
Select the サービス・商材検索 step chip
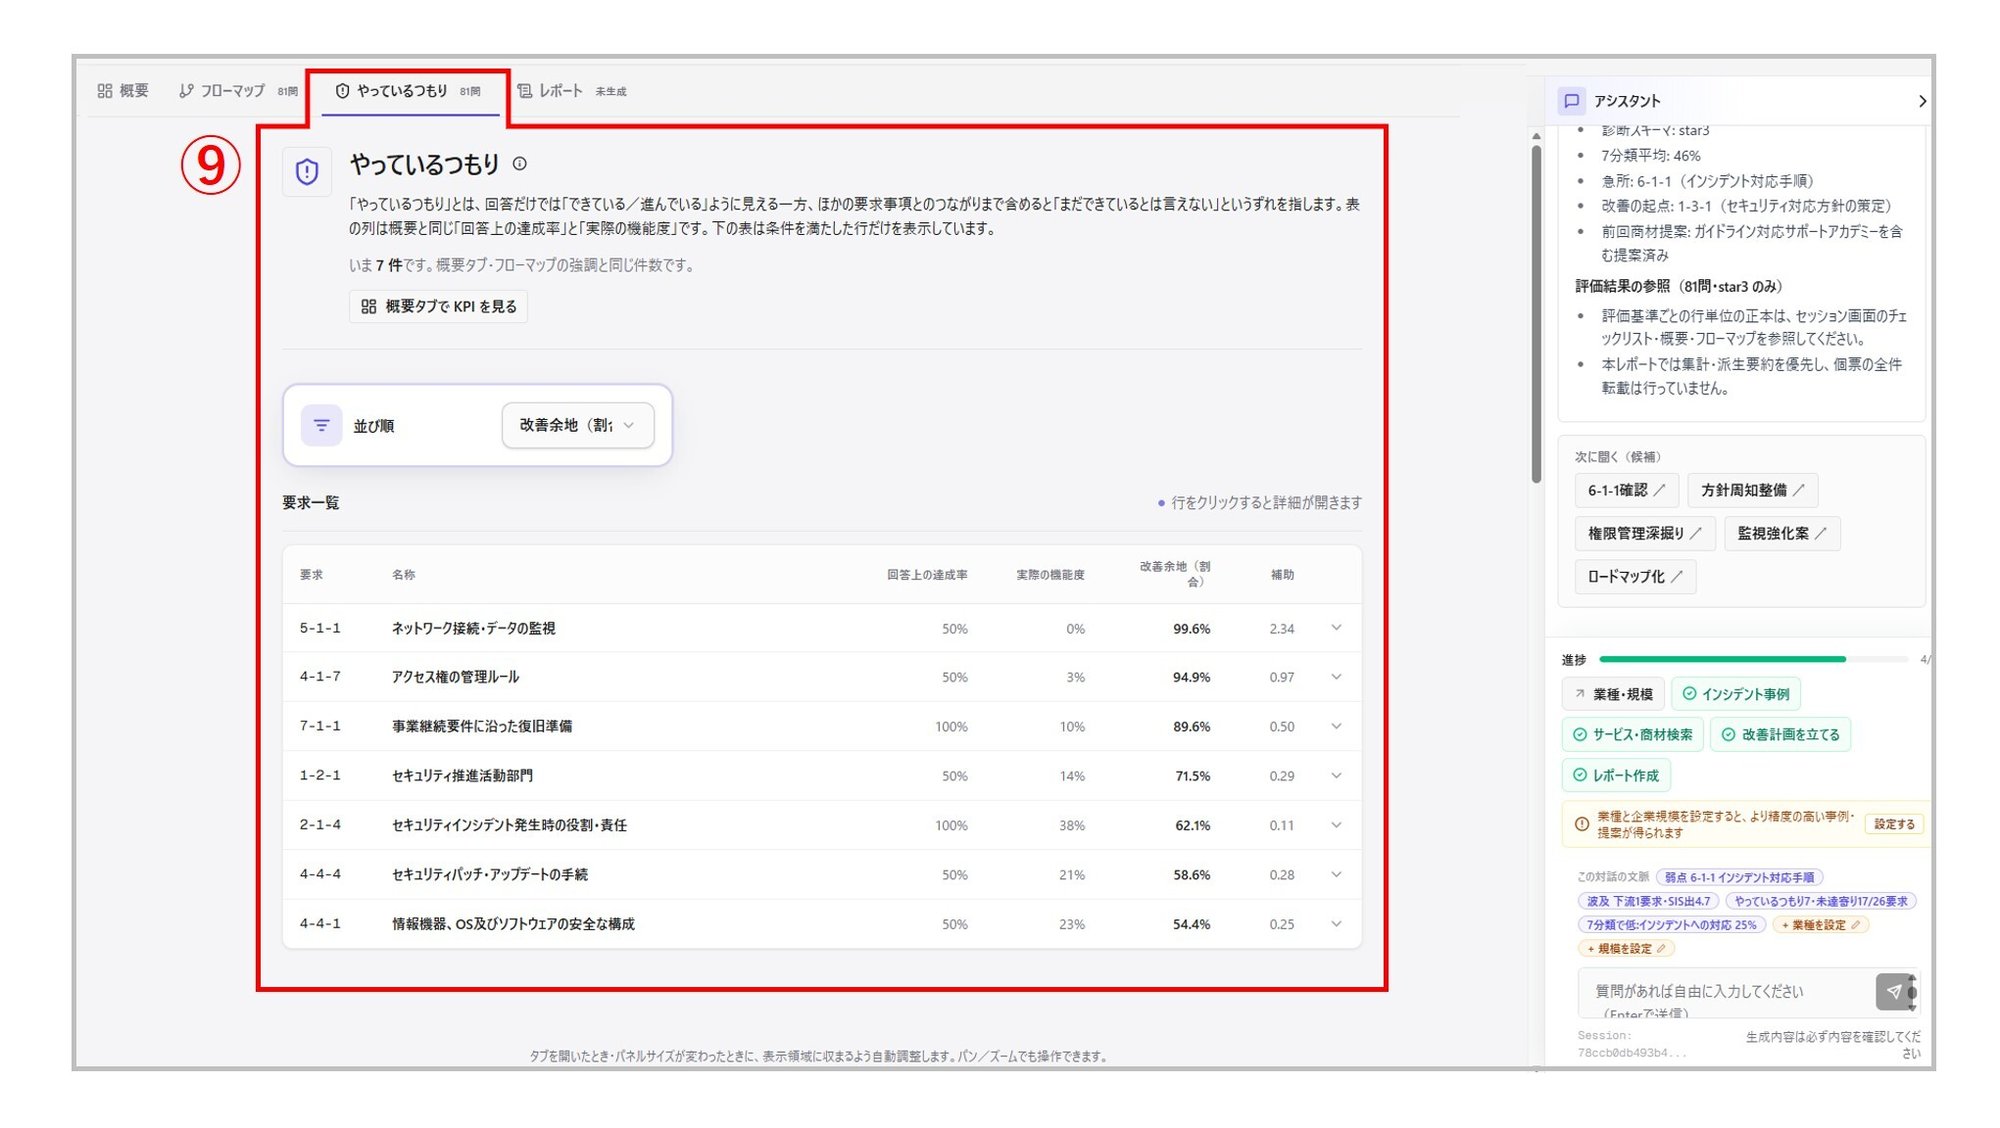1632,734
